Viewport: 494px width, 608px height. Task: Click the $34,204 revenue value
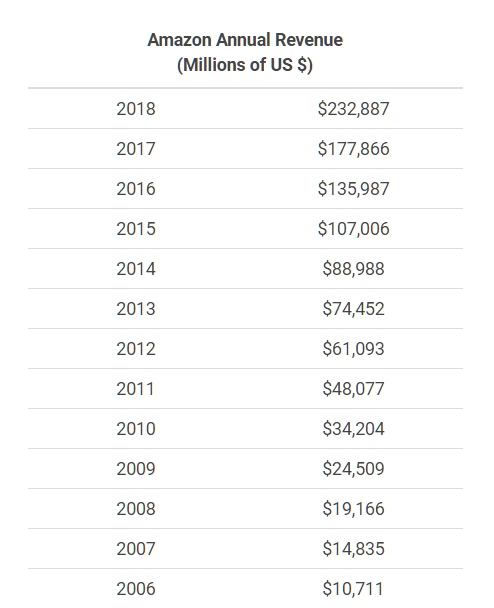(x=353, y=428)
